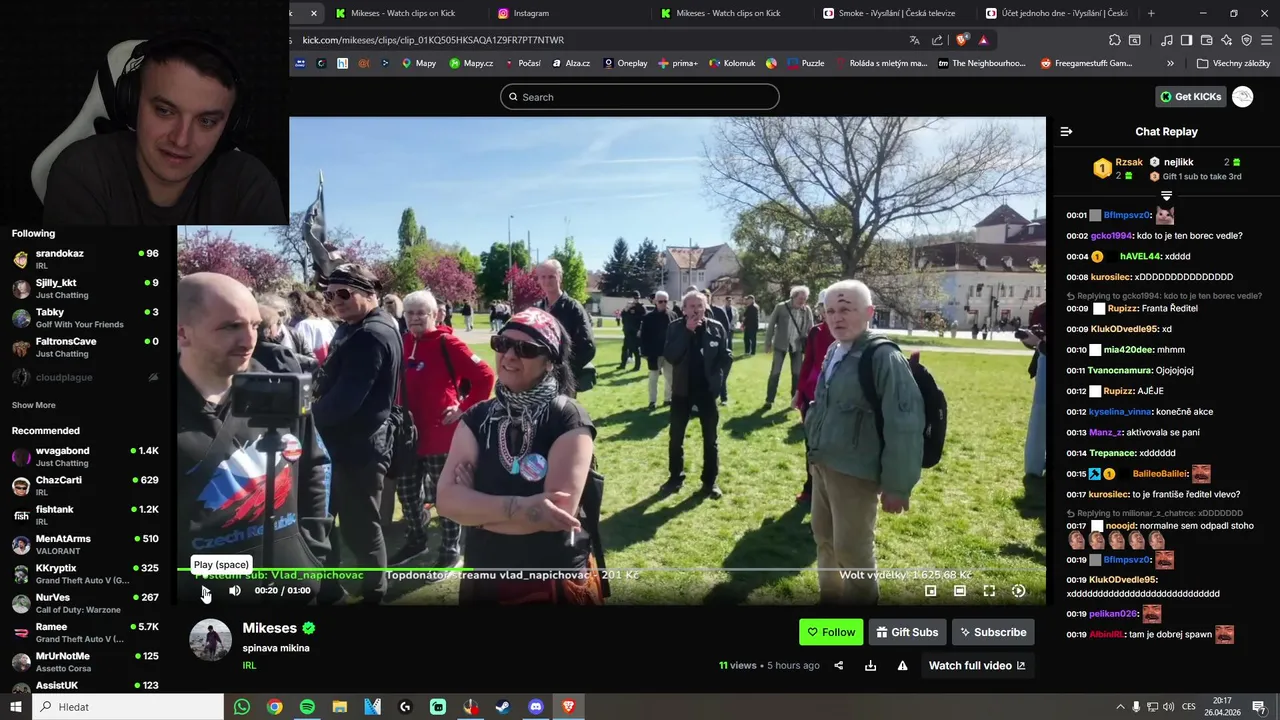Mute the clip with the volume icon
Viewport: 1280px width, 720px height.
click(235, 591)
